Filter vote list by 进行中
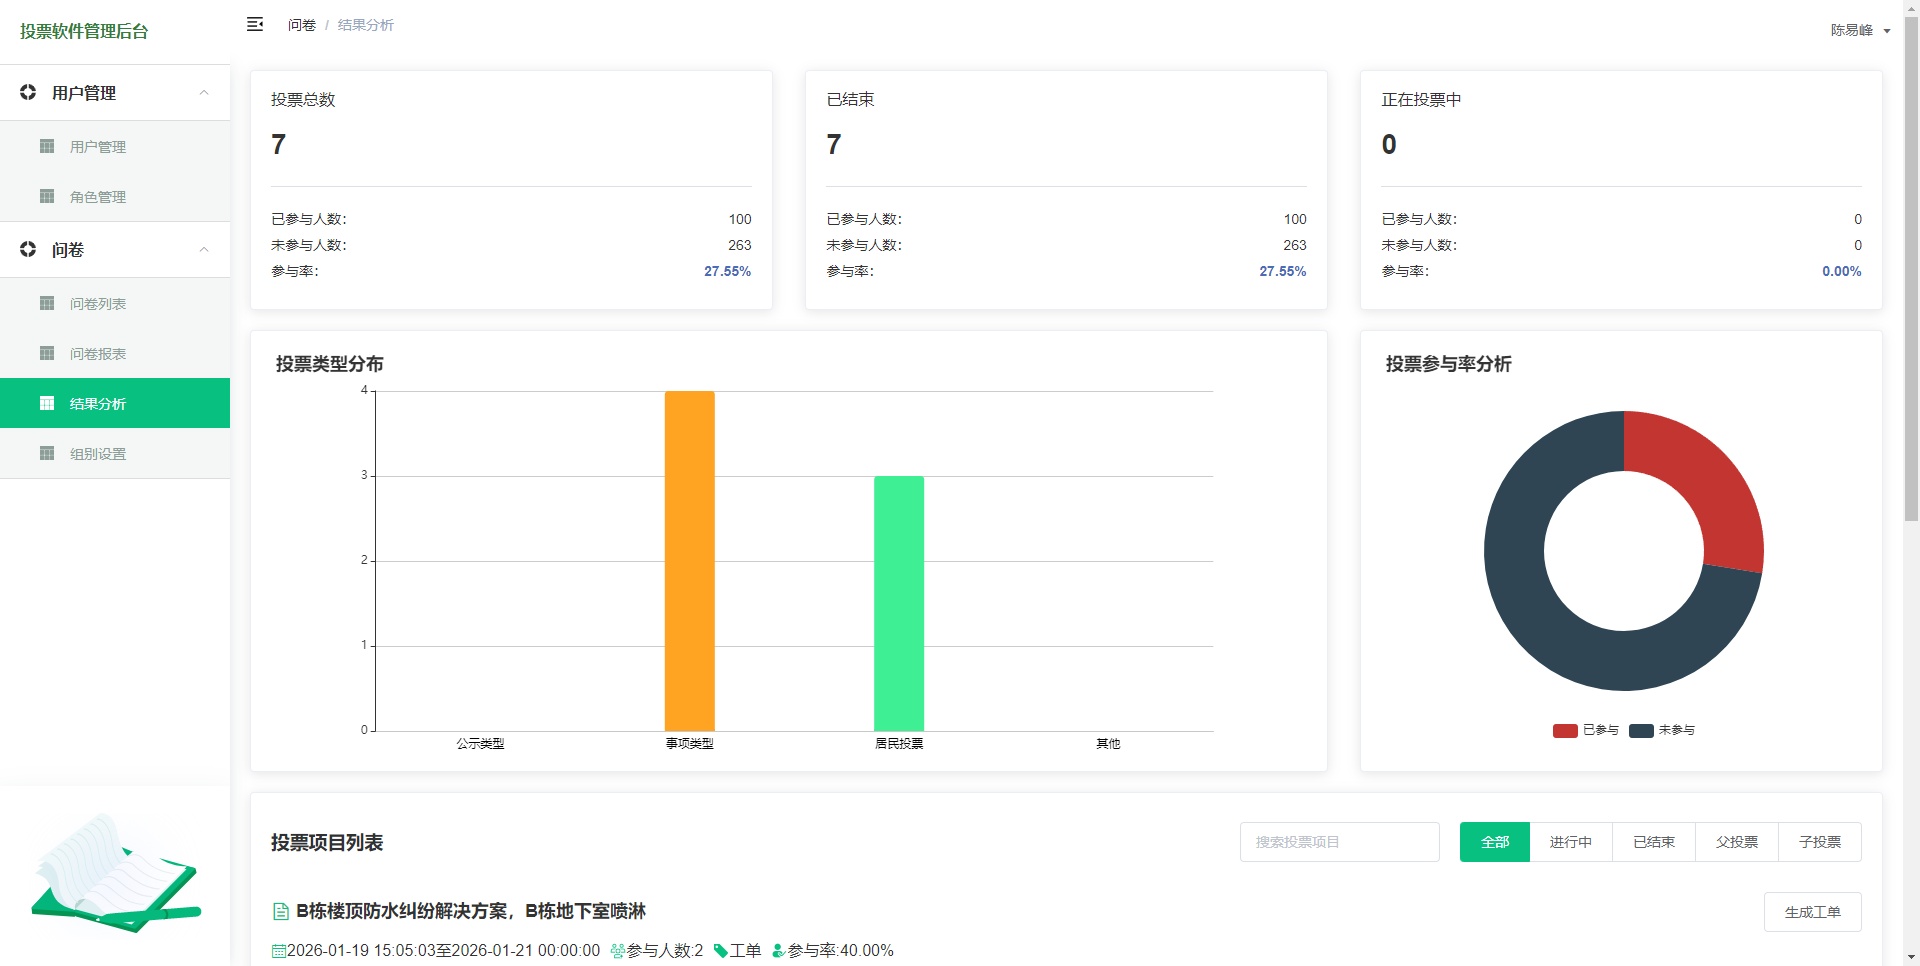 point(1570,842)
